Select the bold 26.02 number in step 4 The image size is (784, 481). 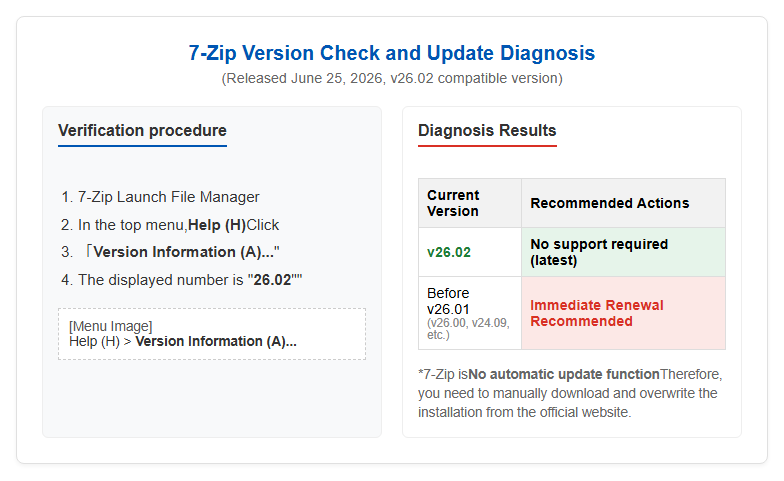272,280
